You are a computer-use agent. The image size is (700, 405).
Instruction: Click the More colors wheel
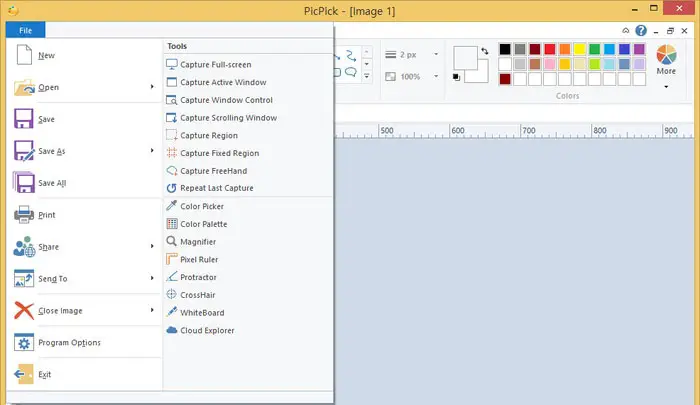(x=666, y=55)
